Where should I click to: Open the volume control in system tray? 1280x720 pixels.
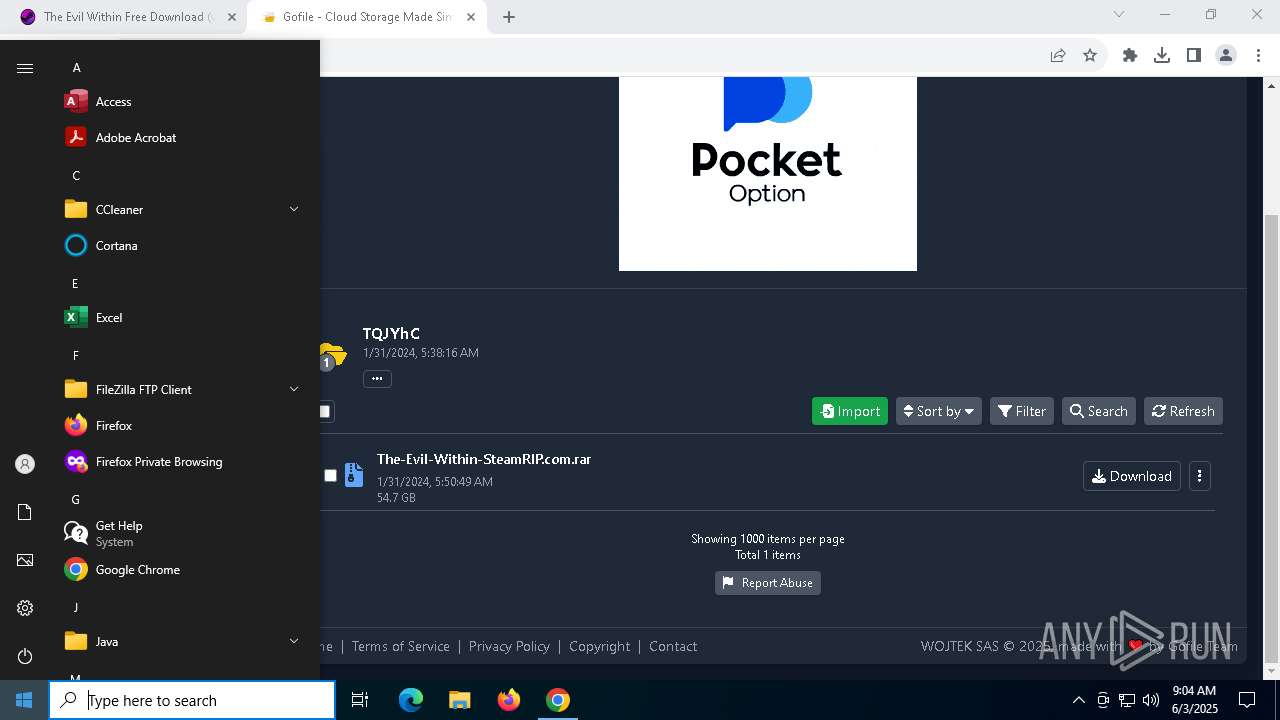point(1151,700)
